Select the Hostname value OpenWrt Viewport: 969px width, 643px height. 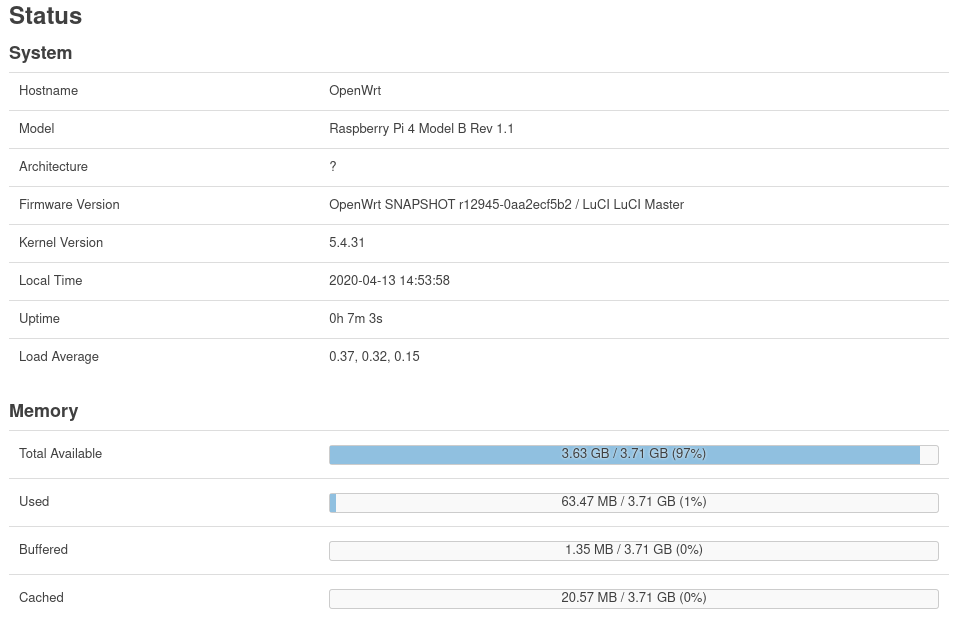pos(355,91)
